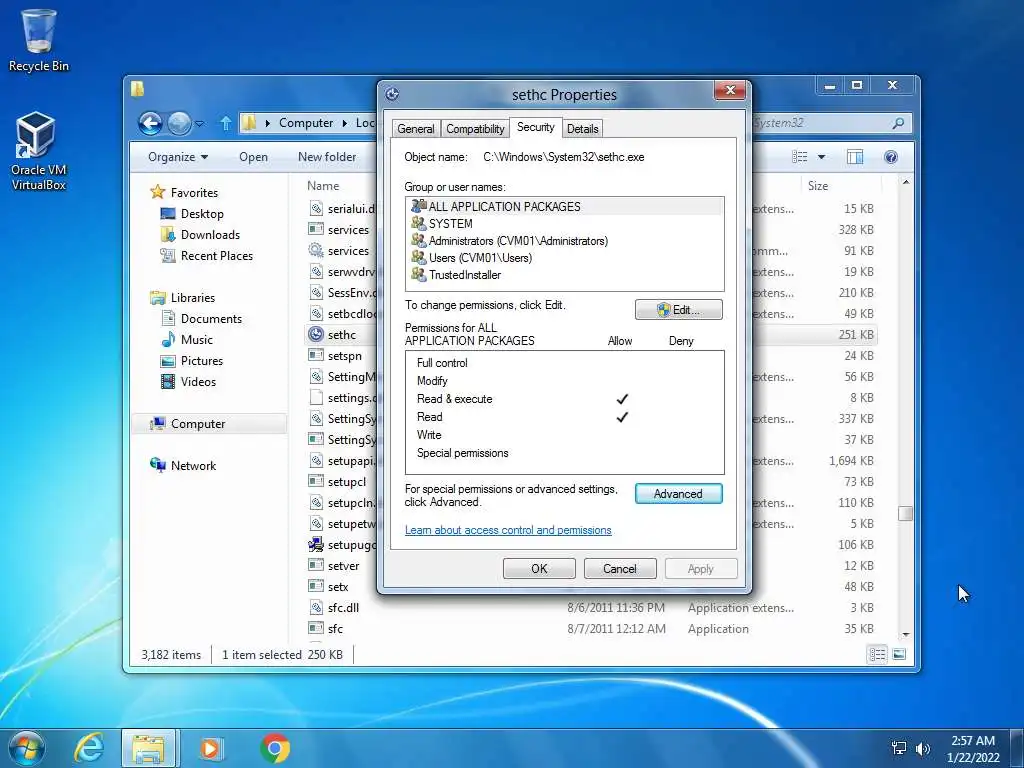Click the Explorer Back arrow button
Image resolution: width=1024 pixels, height=768 pixels.
point(150,123)
